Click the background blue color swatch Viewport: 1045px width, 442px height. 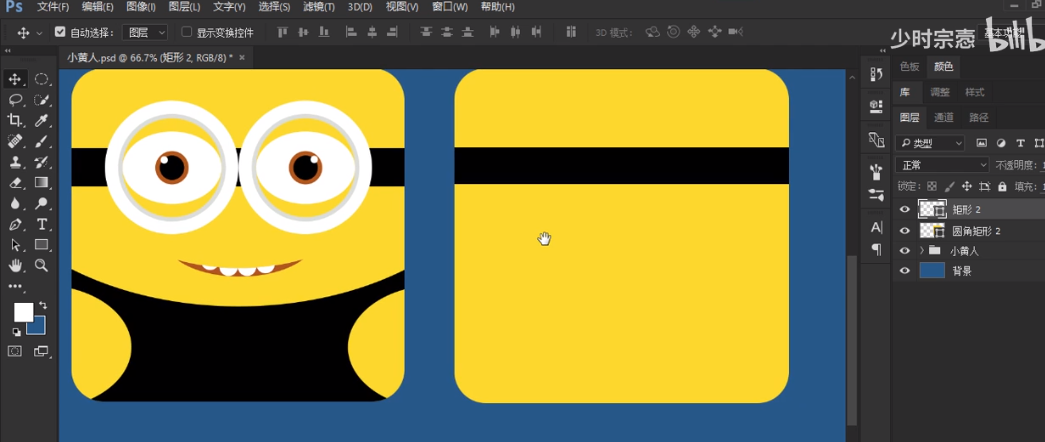tap(38, 327)
